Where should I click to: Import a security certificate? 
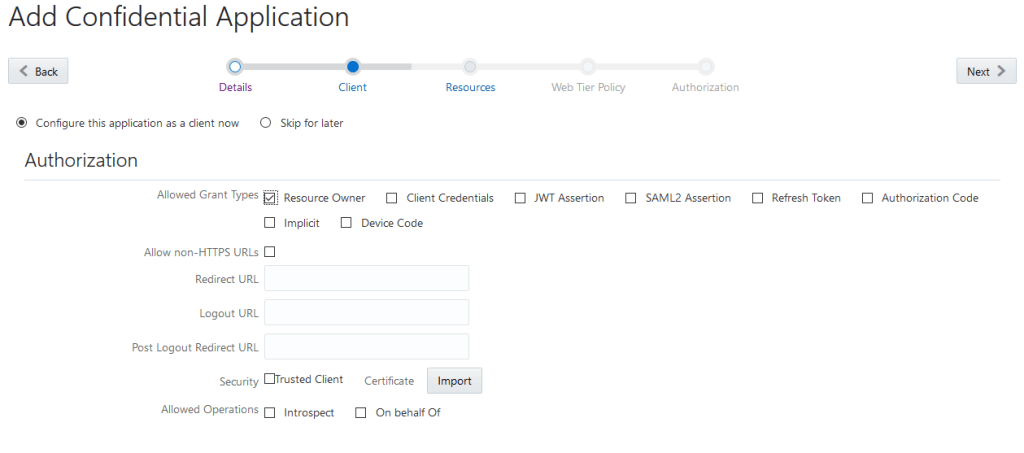click(x=454, y=381)
